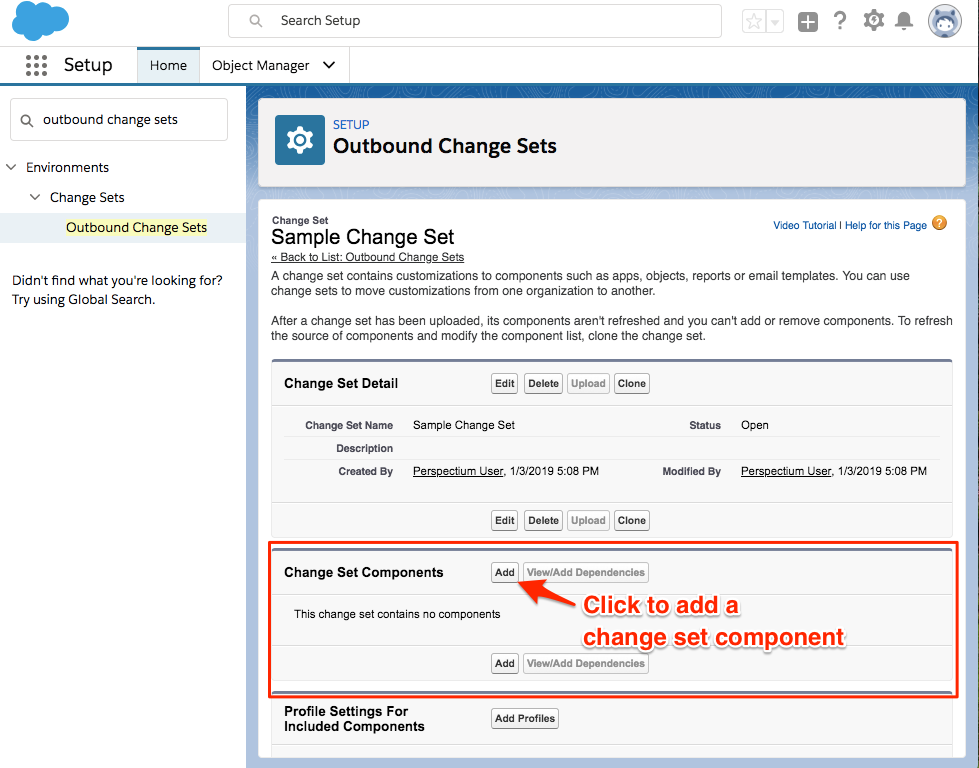This screenshot has width=979, height=768.
Task: Click the Outbound Change Sets gear icon
Action: (x=300, y=140)
